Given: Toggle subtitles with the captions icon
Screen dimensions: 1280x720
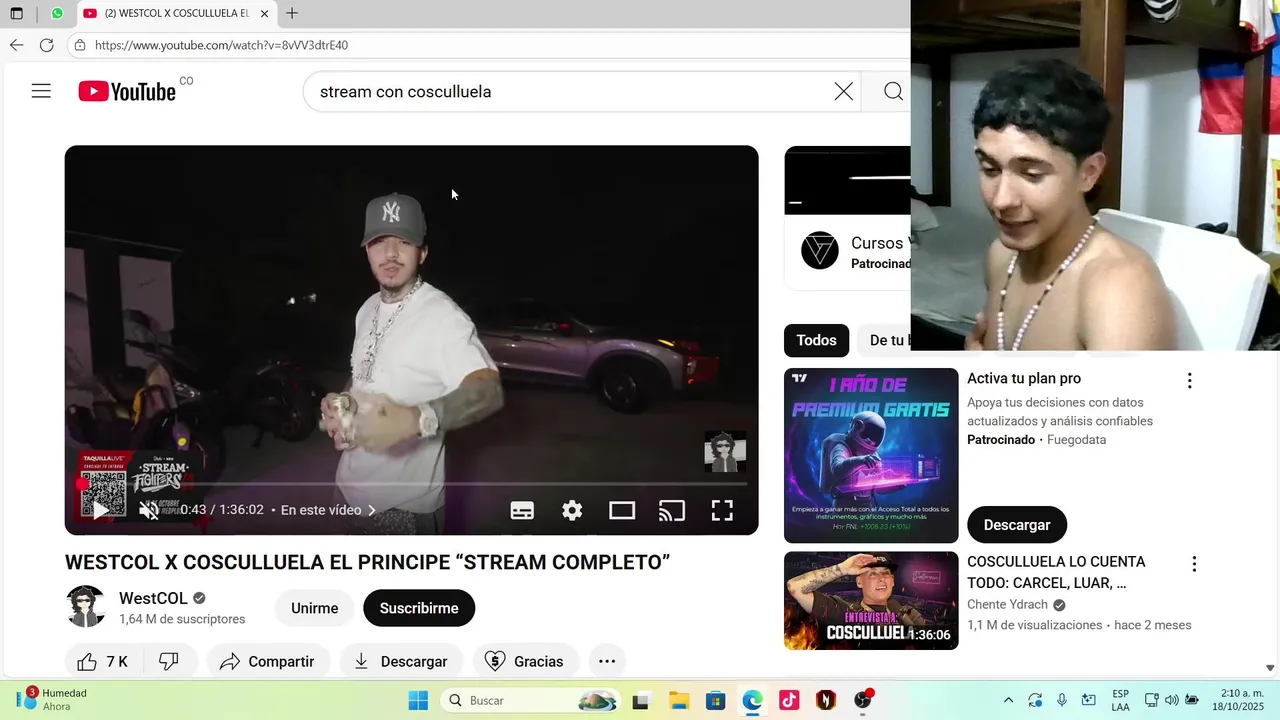Looking at the screenshot, I should click(522, 510).
